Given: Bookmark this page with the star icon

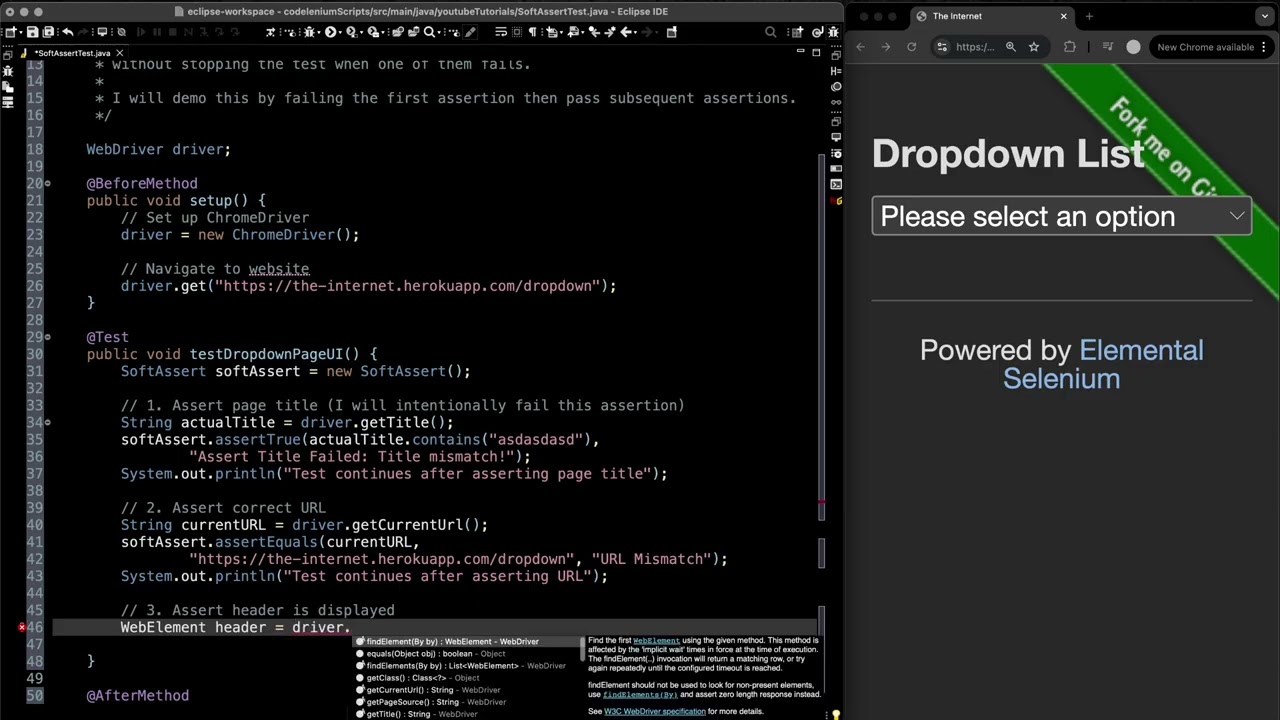Looking at the screenshot, I should (1034, 47).
